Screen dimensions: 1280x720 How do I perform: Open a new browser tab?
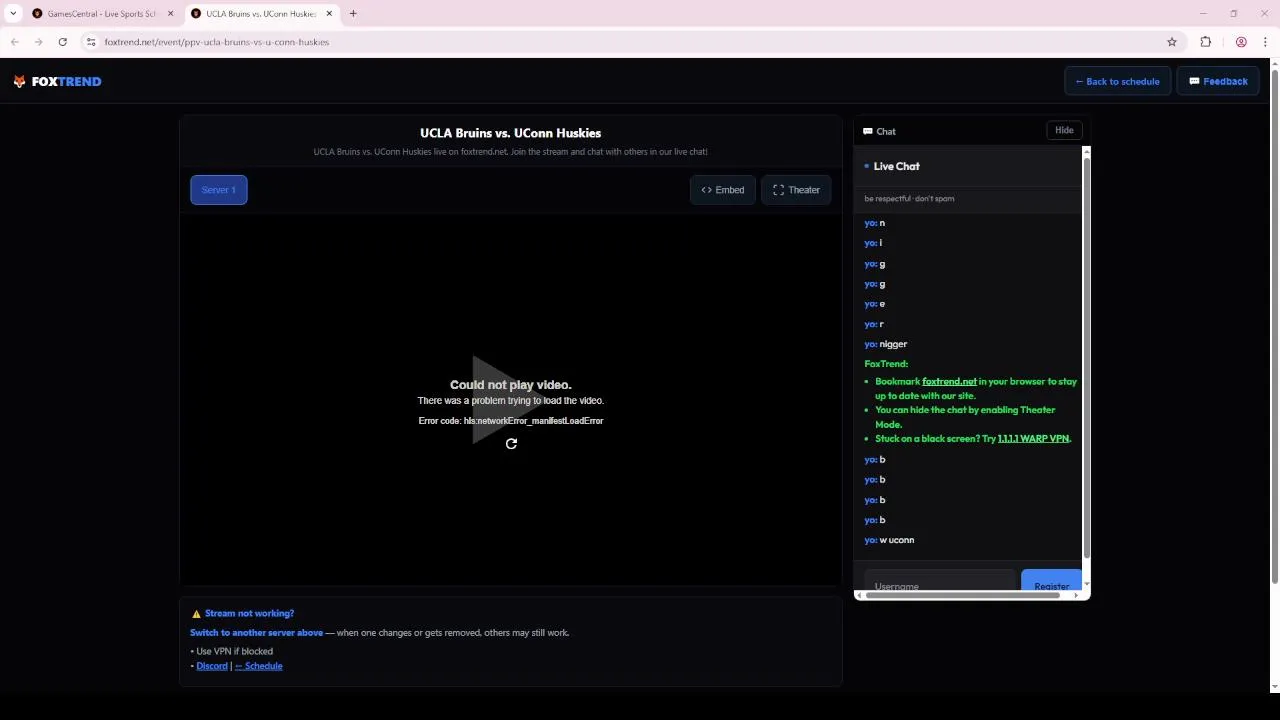click(353, 14)
